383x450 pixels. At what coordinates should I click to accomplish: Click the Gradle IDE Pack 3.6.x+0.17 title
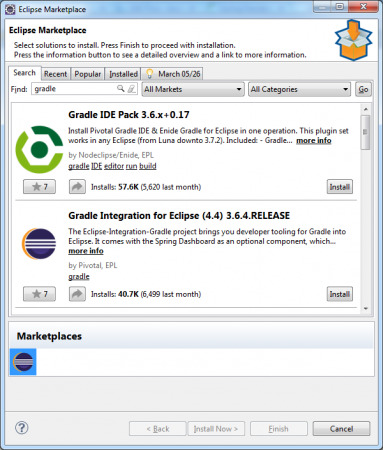[x=129, y=115]
